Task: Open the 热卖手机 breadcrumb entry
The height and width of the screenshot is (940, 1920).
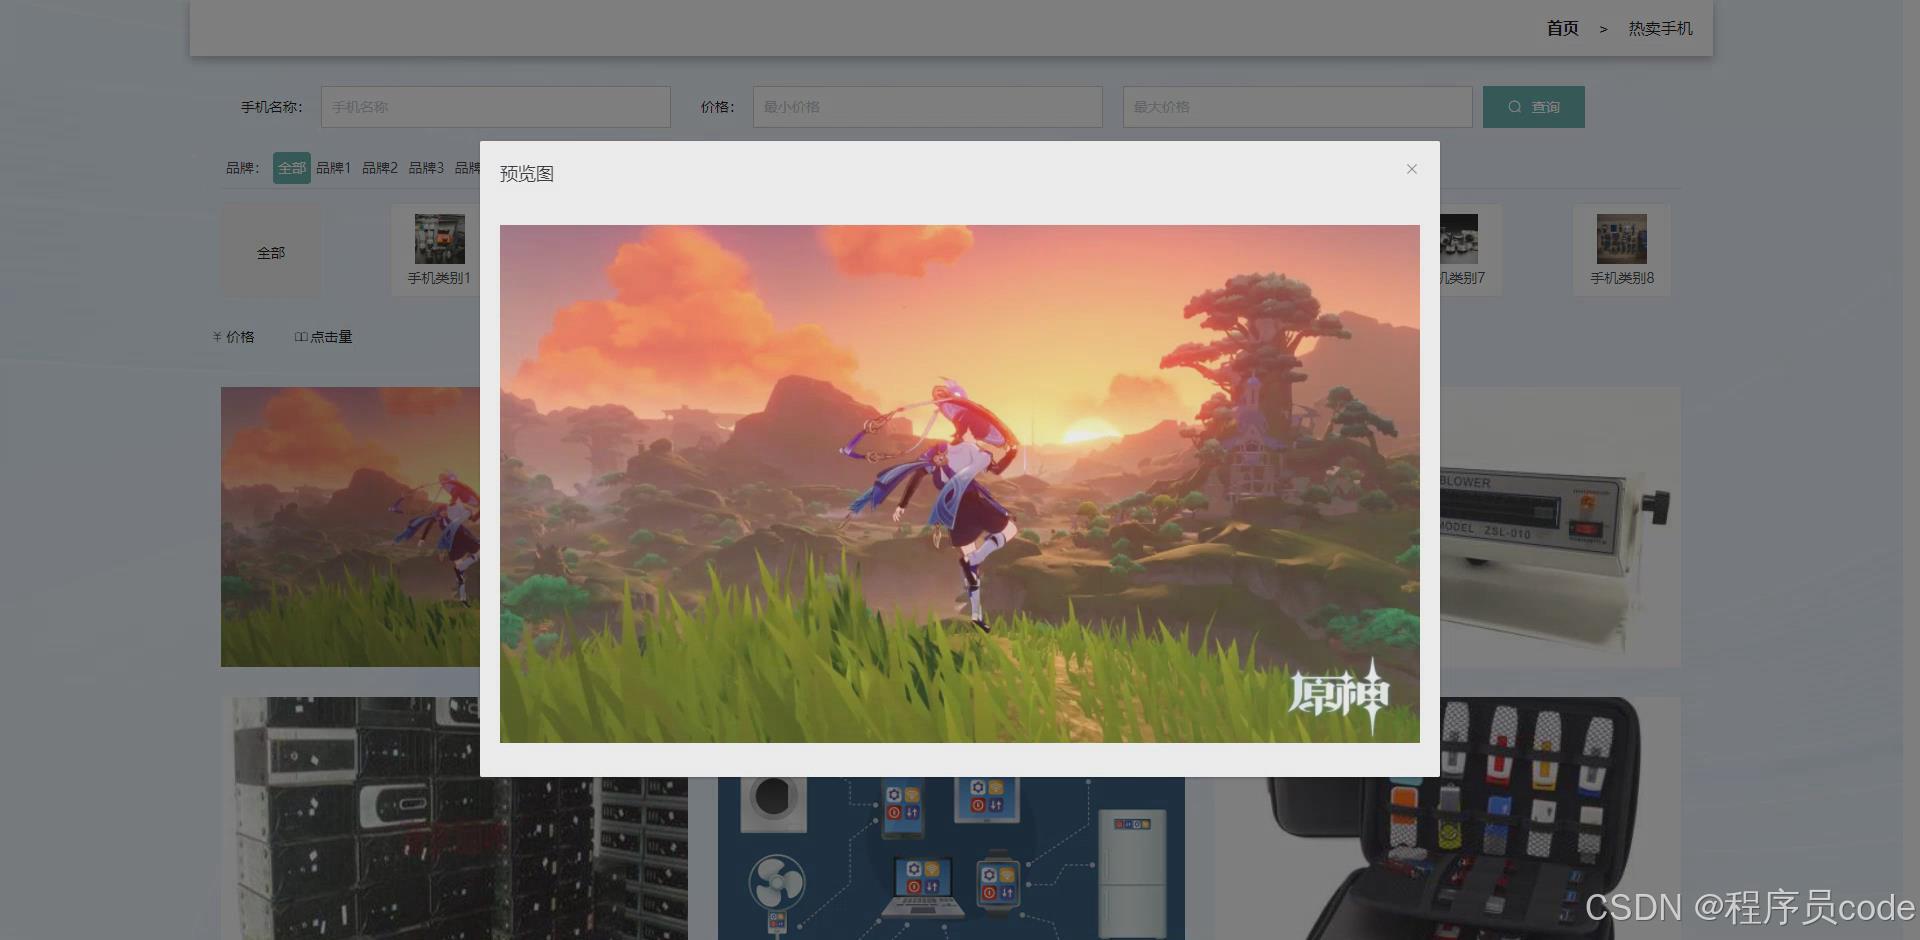Action: pos(1659,29)
